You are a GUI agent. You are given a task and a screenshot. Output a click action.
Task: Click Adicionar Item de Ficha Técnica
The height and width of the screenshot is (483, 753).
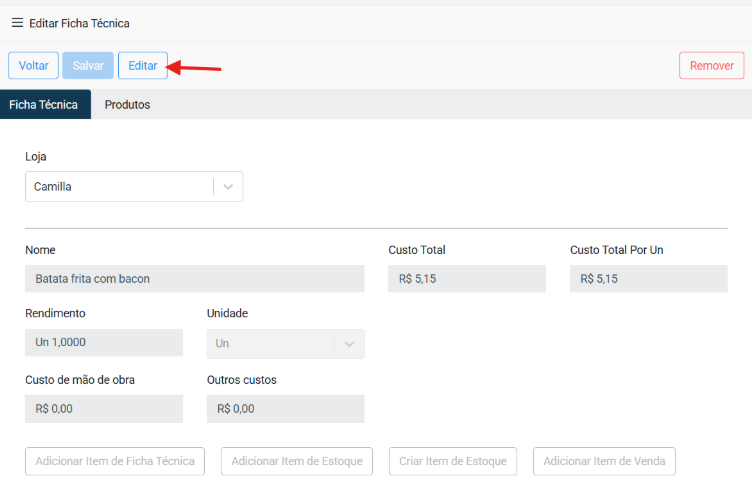tap(115, 461)
